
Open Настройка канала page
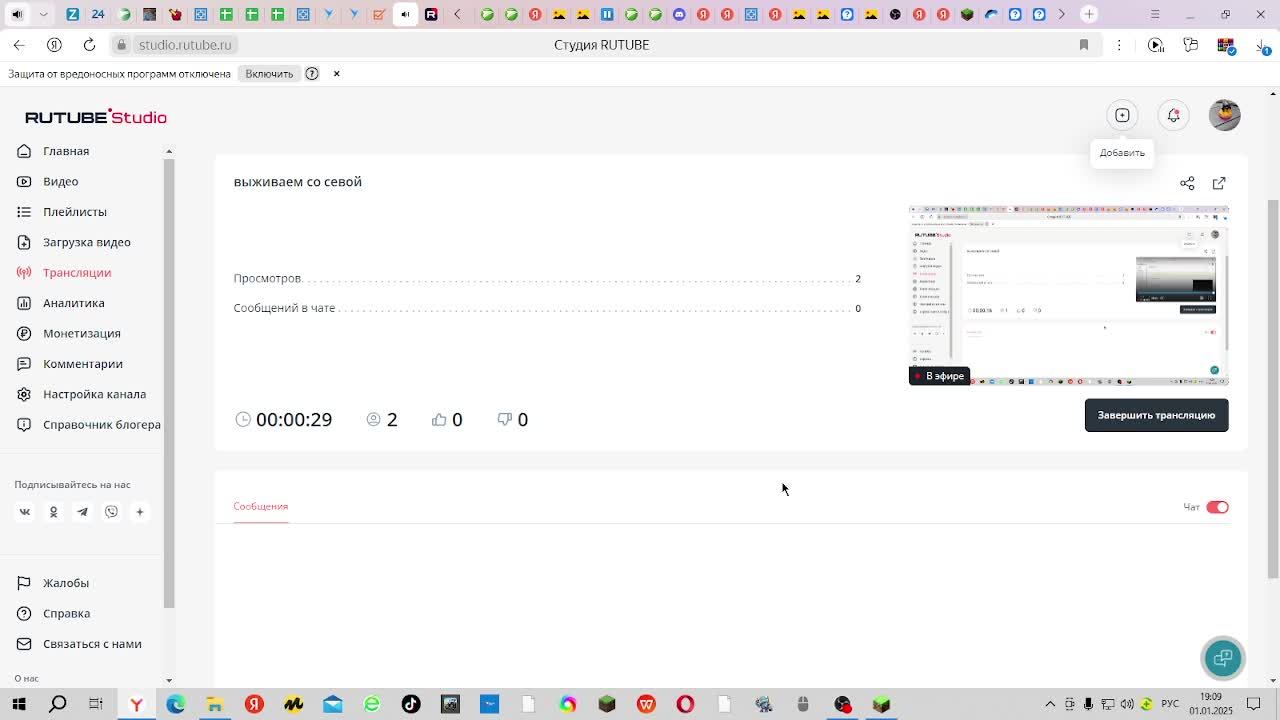[94, 394]
